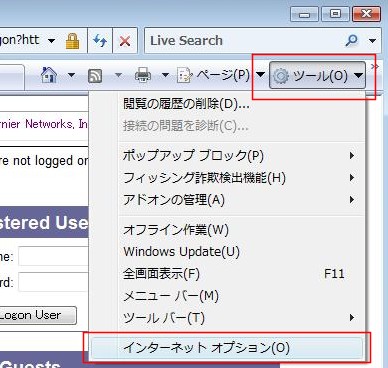Open the Home button dropdown arrow
Image resolution: width=388 pixels, height=368 pixels.
[x=71, y=75]
